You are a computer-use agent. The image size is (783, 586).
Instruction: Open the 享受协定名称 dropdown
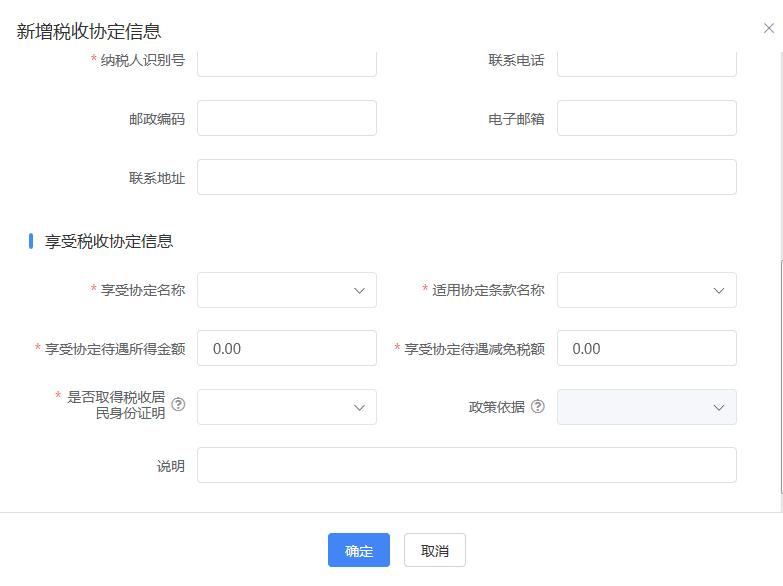(286, 290)
